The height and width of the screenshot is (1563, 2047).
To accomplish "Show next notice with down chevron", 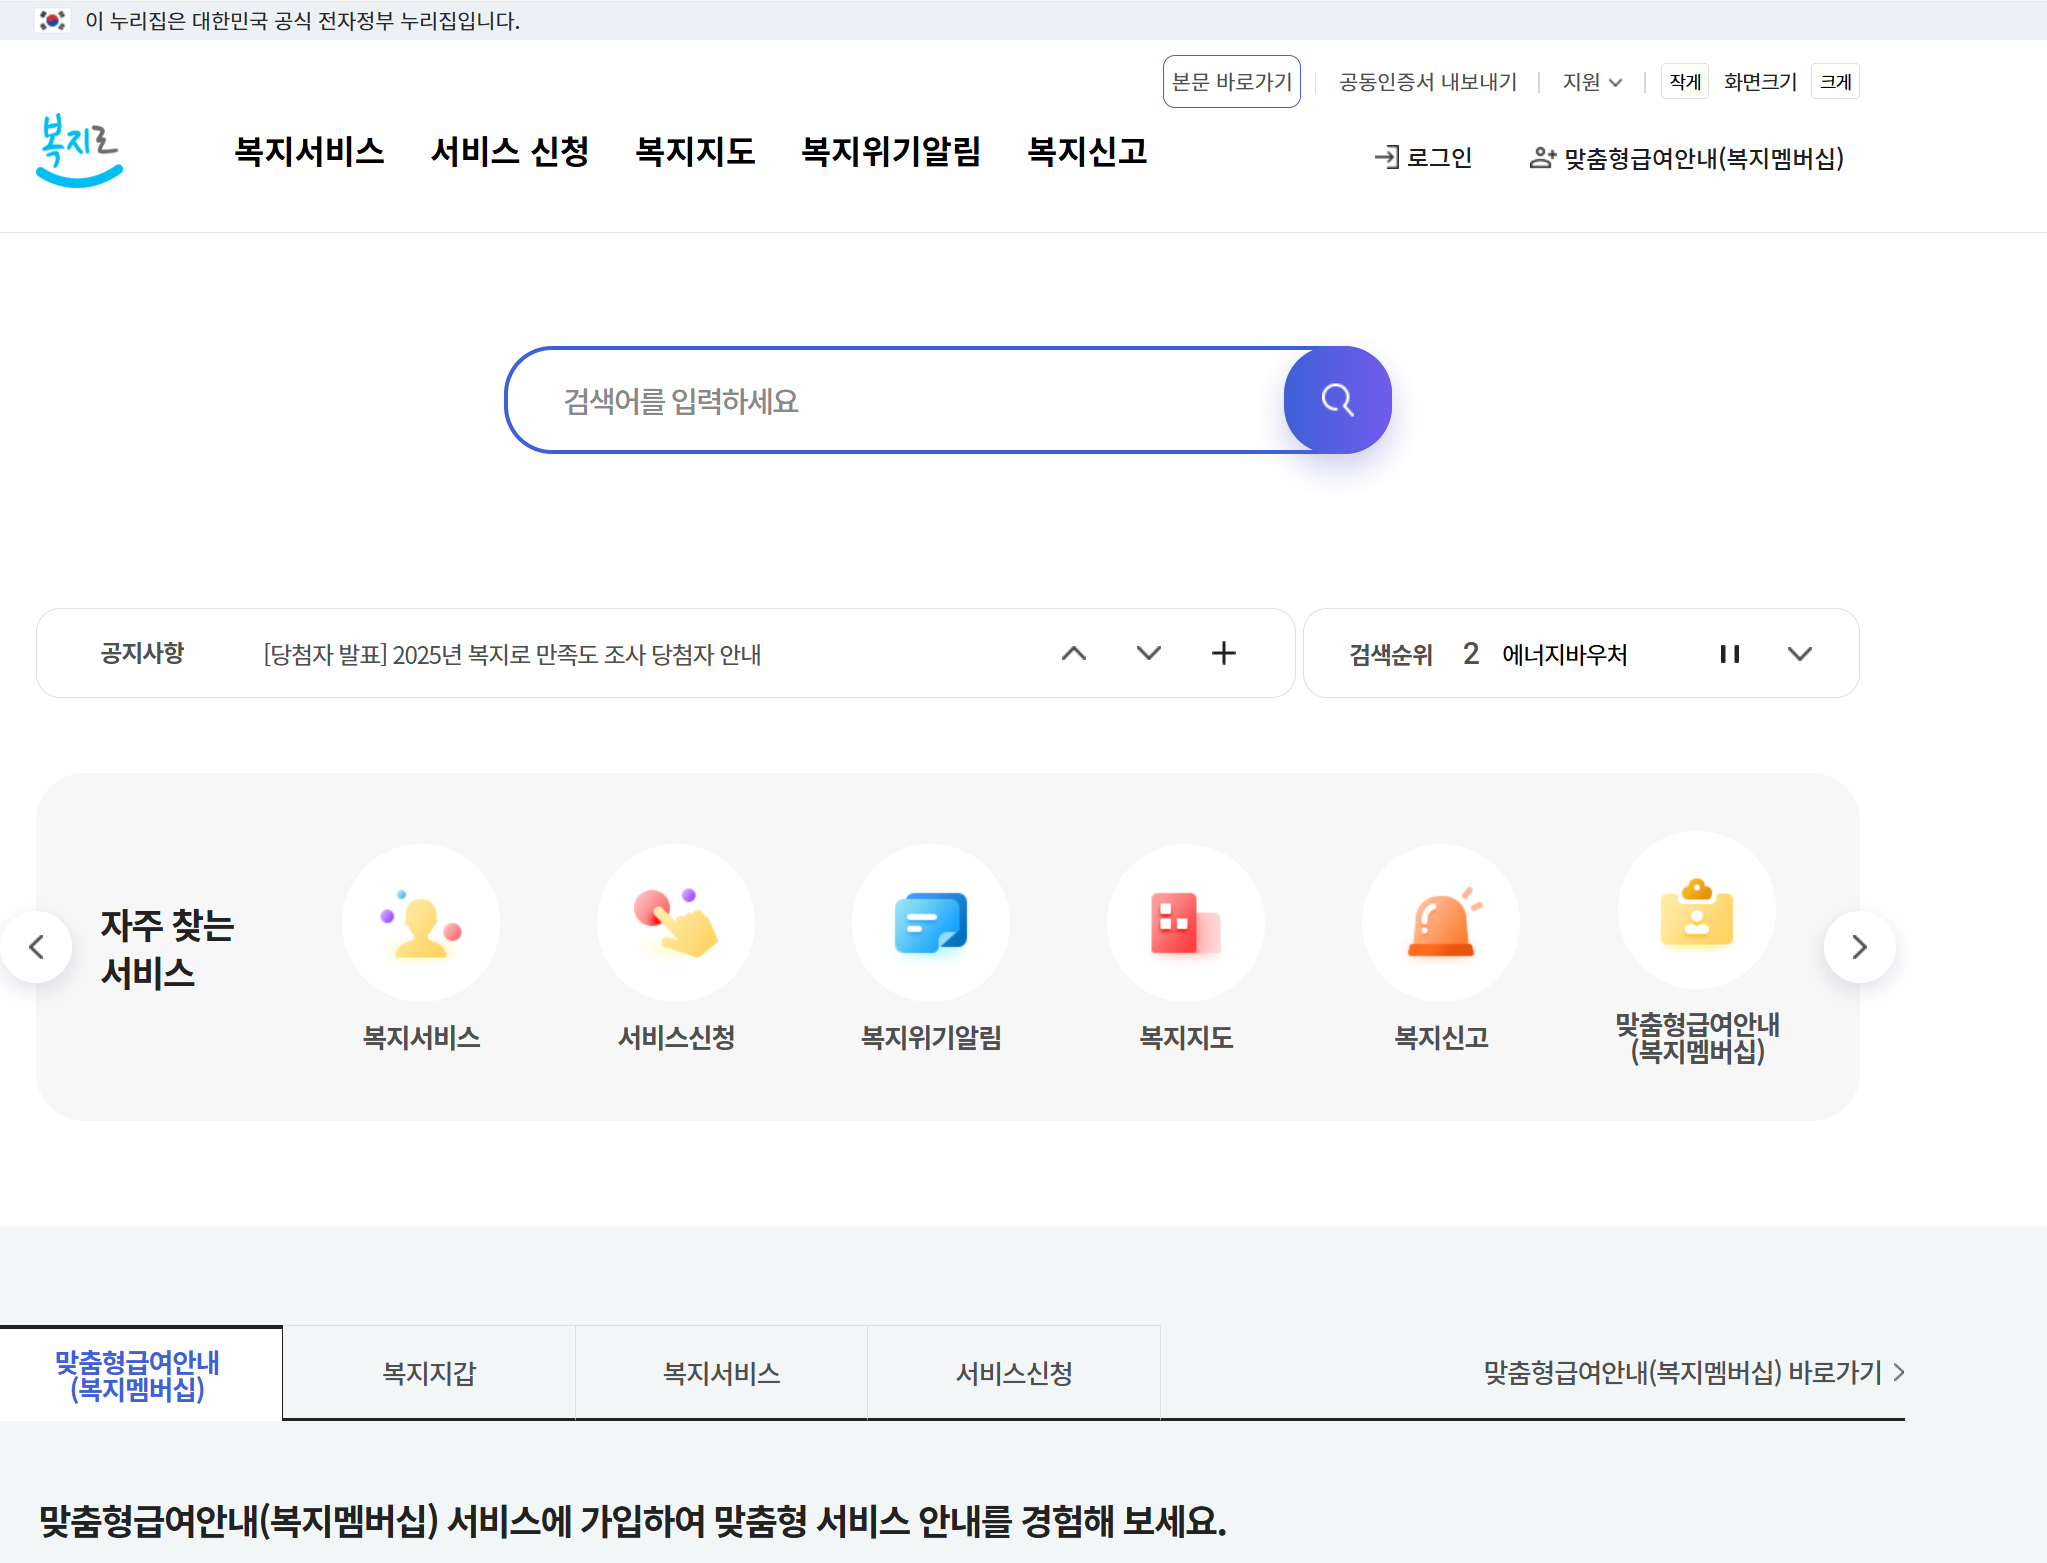I will (1149, 654).
